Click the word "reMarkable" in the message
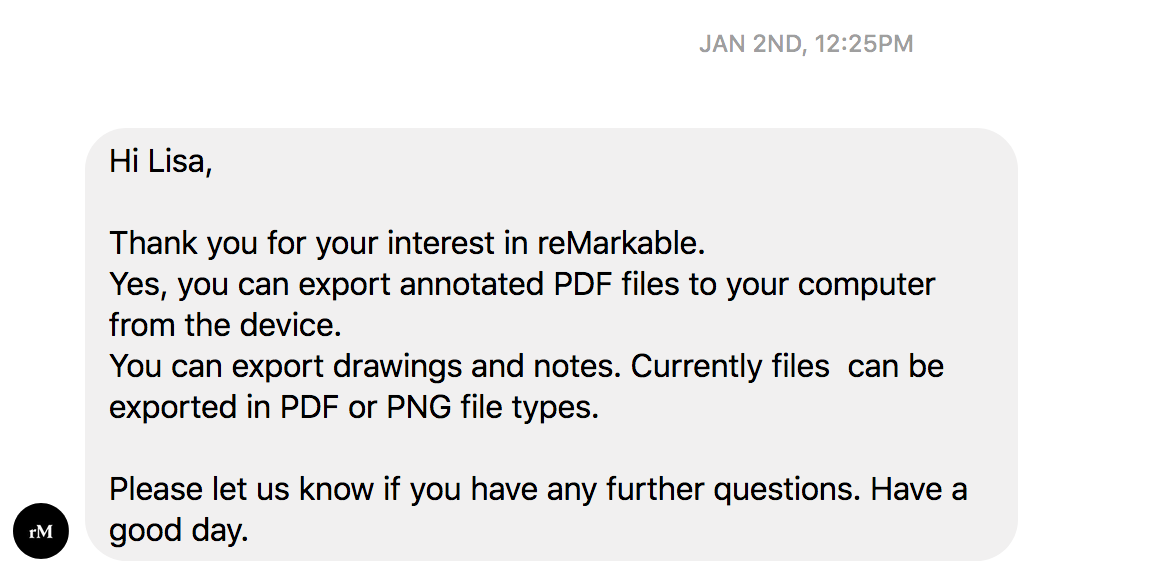Viewport: 1158px width, 582px height. pos(617,243)
